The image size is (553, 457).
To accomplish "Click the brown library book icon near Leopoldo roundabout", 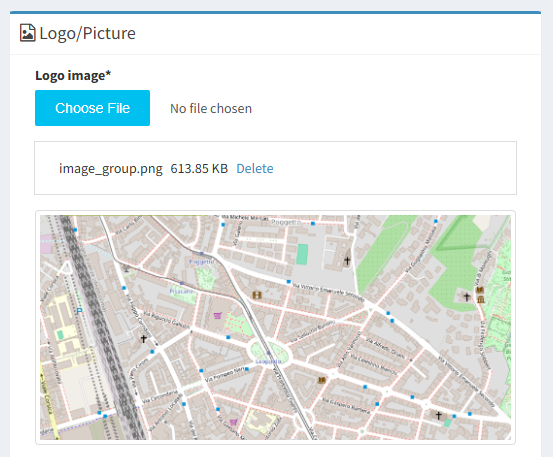I will point(321,380).
